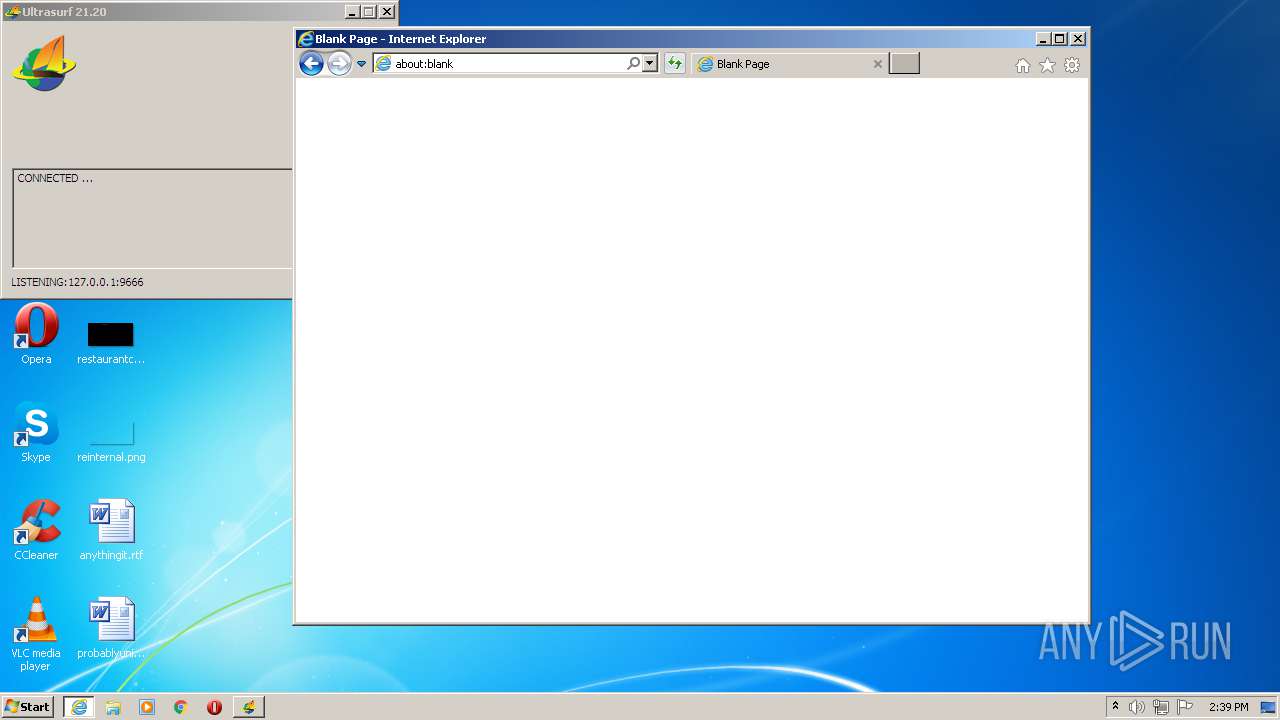Click the Ultrasurf title bar icon

(12, 12)
